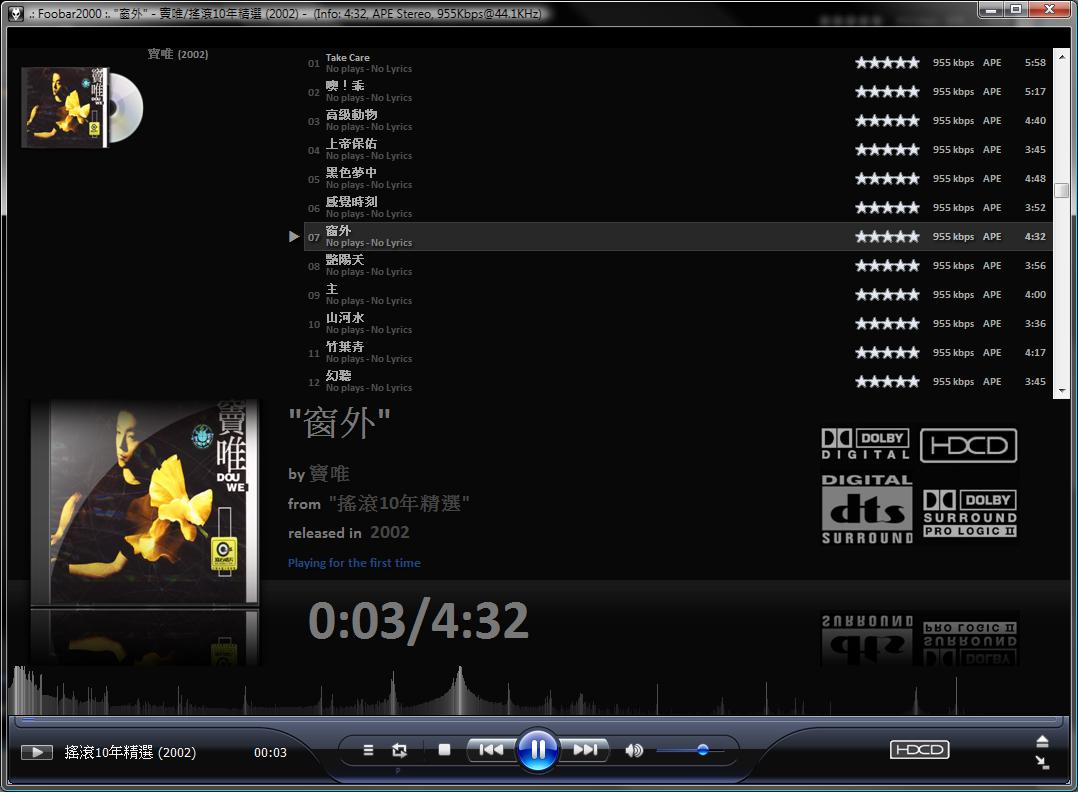Mute audio with the speaker icon

634,750
